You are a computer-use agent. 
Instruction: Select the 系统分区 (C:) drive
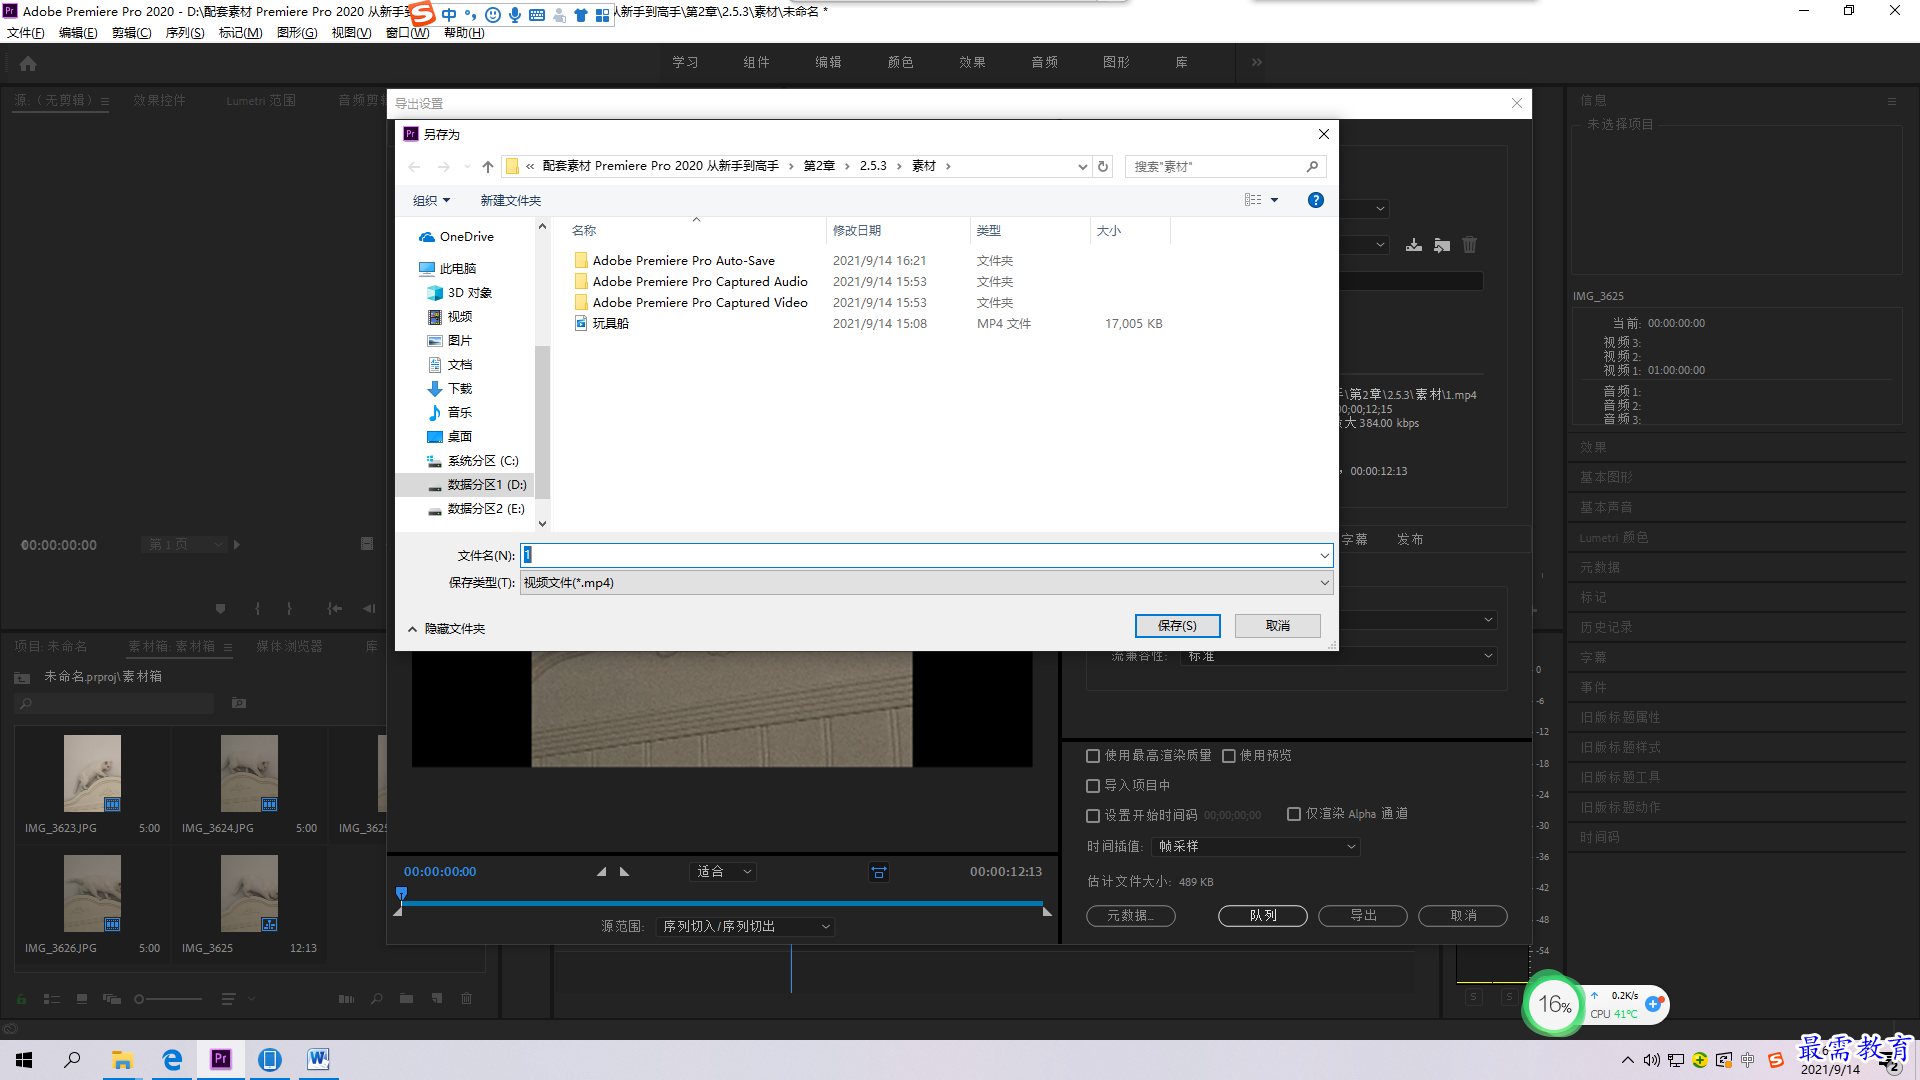483,461
